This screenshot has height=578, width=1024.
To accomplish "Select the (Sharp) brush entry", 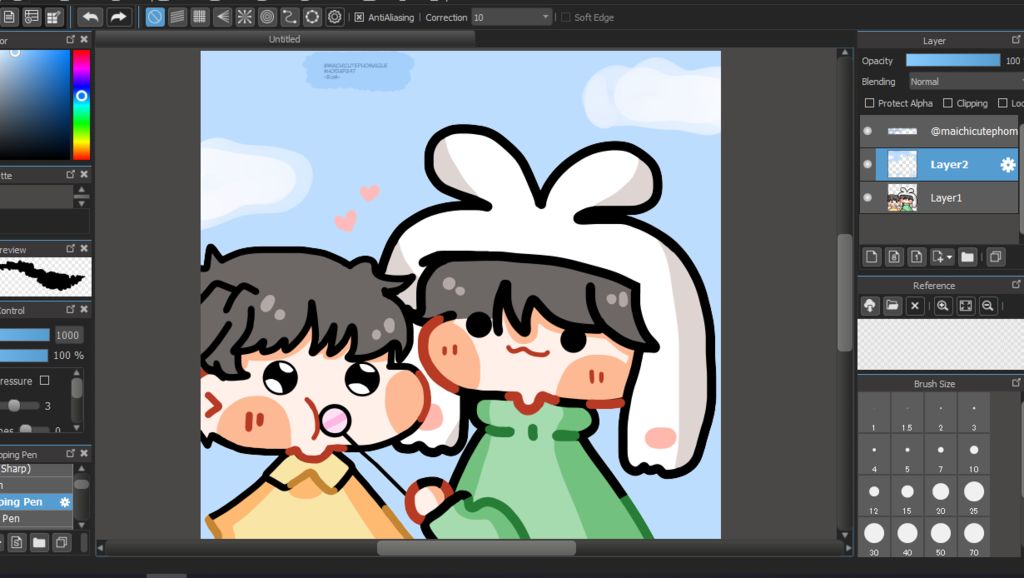I will (x=36, y=469).
